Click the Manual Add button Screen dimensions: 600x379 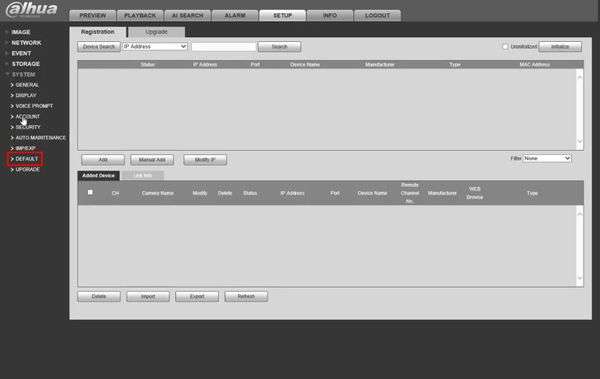click(152, 160)
